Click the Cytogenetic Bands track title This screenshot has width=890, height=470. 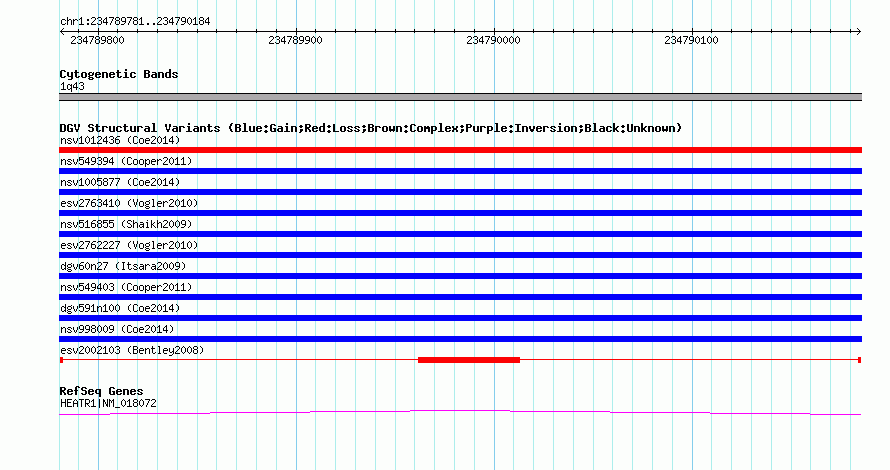(119, 74)
